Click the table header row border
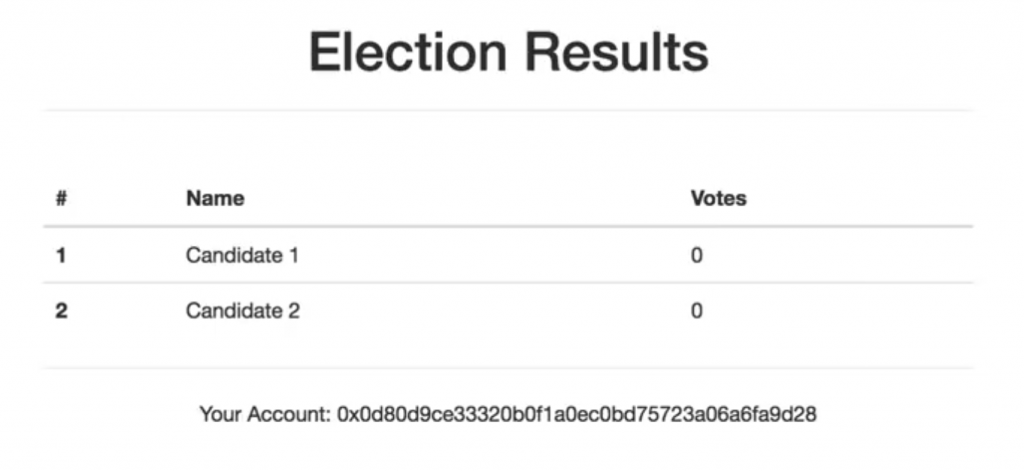The image size is (1024, 471). point(508,227)
